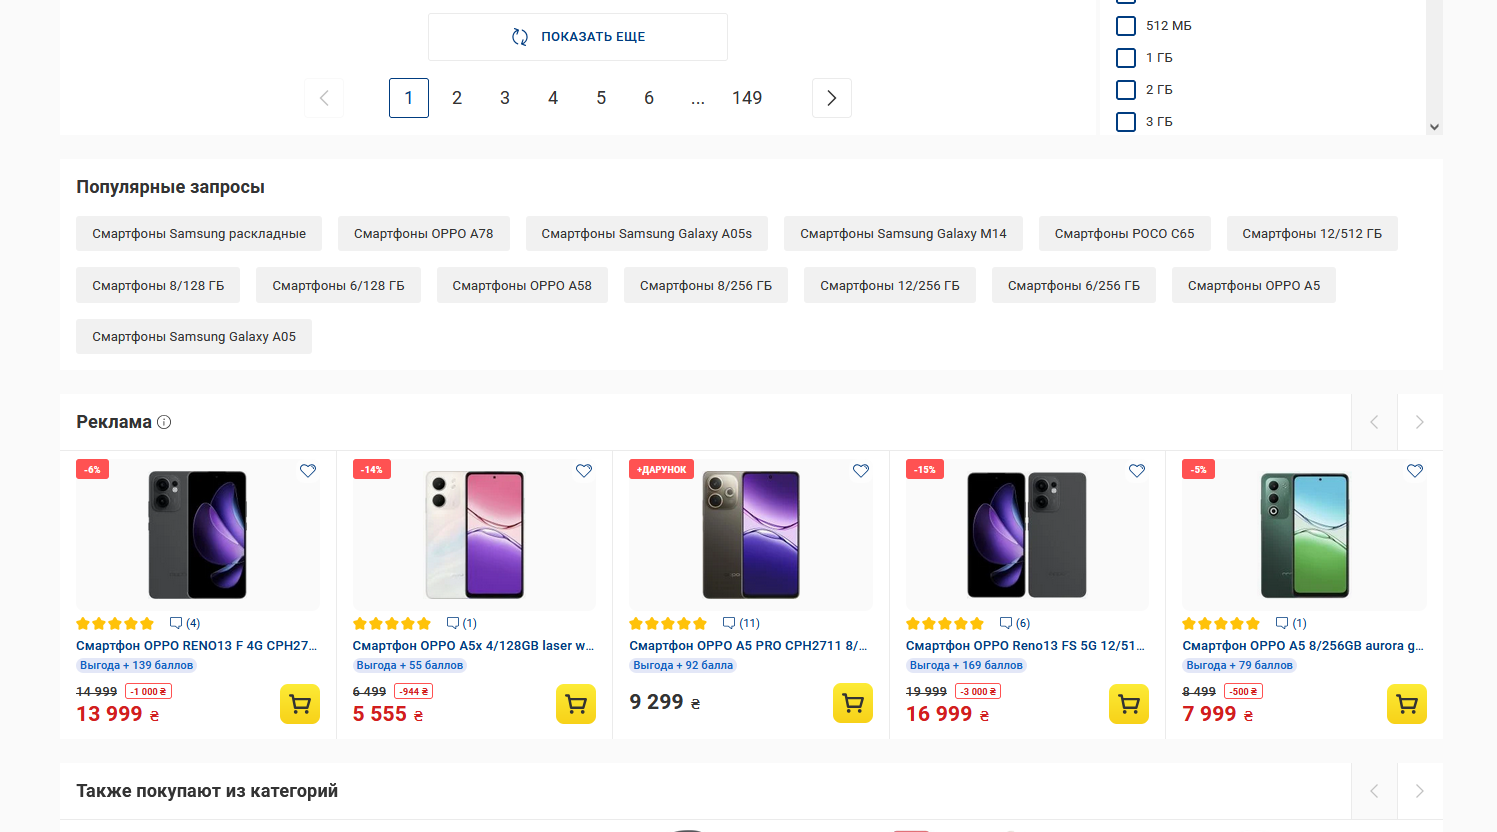Go to page 3 of results
Viewport: 1497px width, 832px height.
tap(505, 98)
